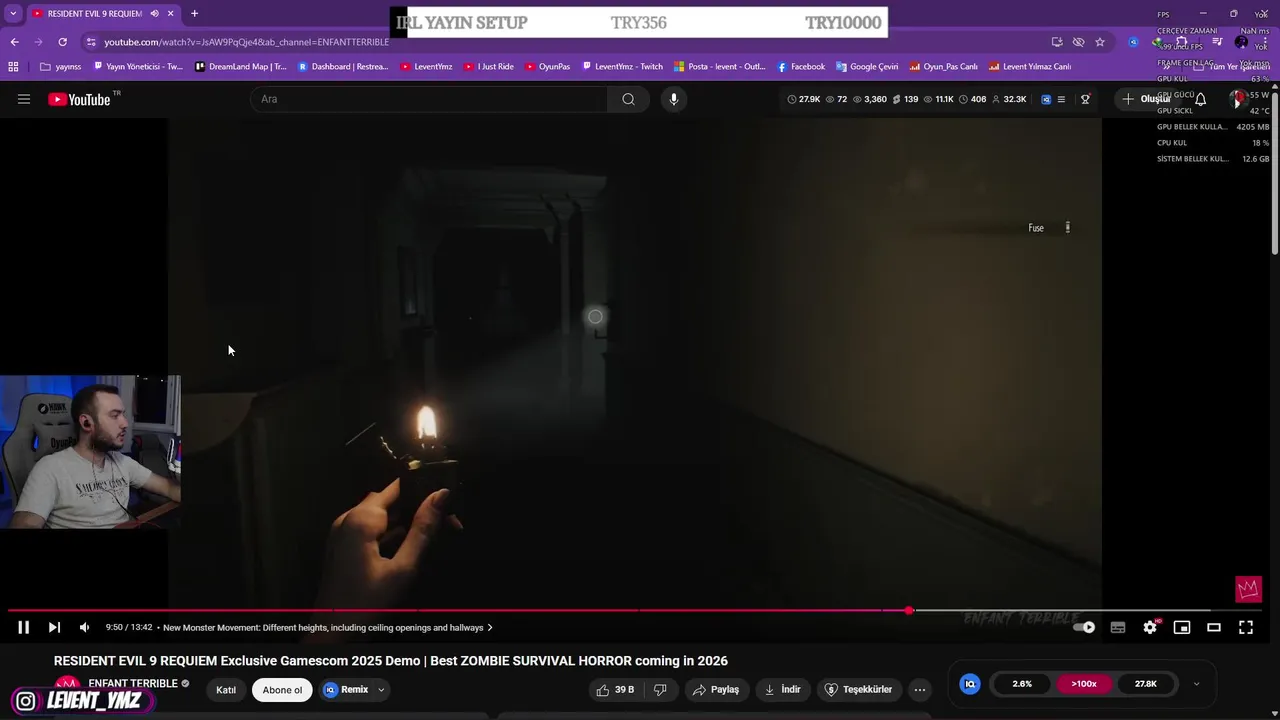This screenshot has width=1280, height=720.
Task: Click the 'İndir' download button
Action: (x=782, y=690)
